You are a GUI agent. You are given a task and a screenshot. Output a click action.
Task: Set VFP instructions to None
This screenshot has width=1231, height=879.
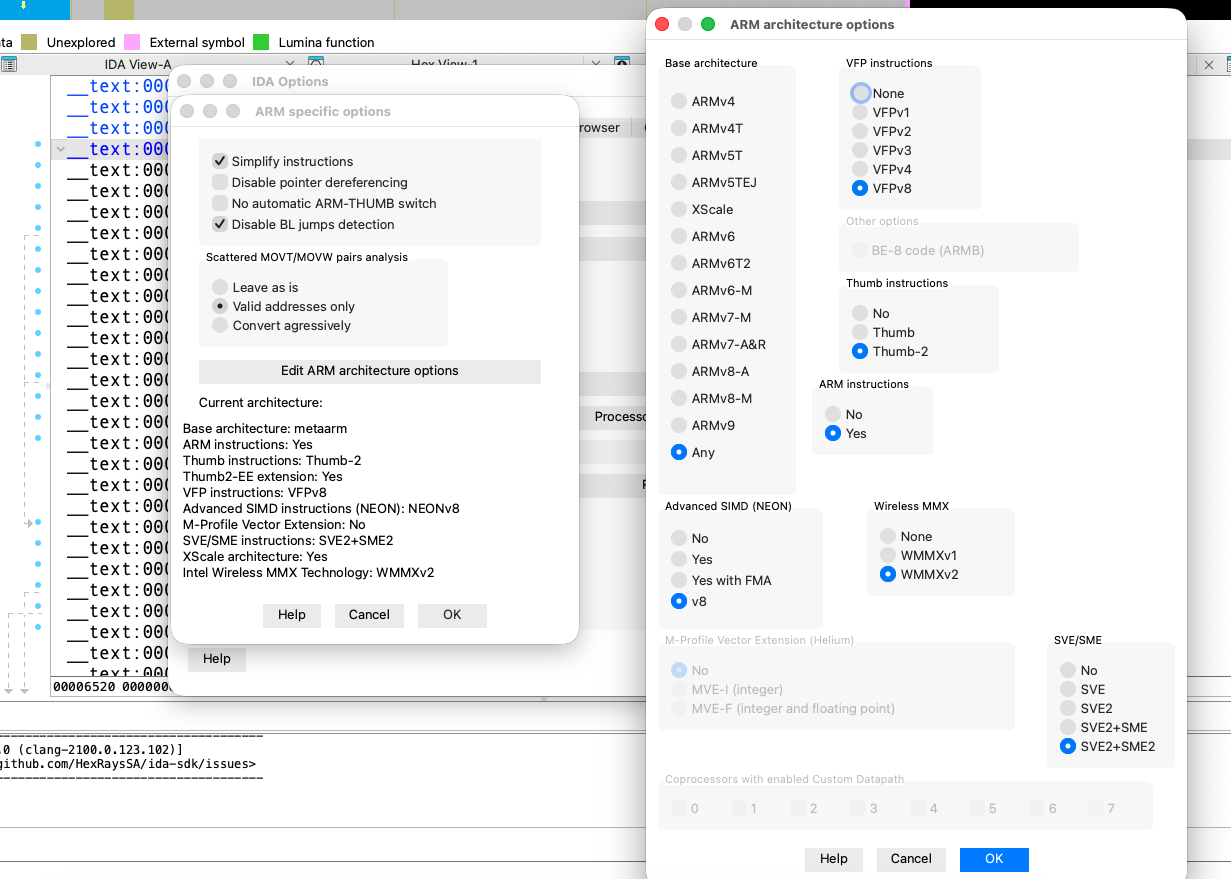(x=860, y=93)
